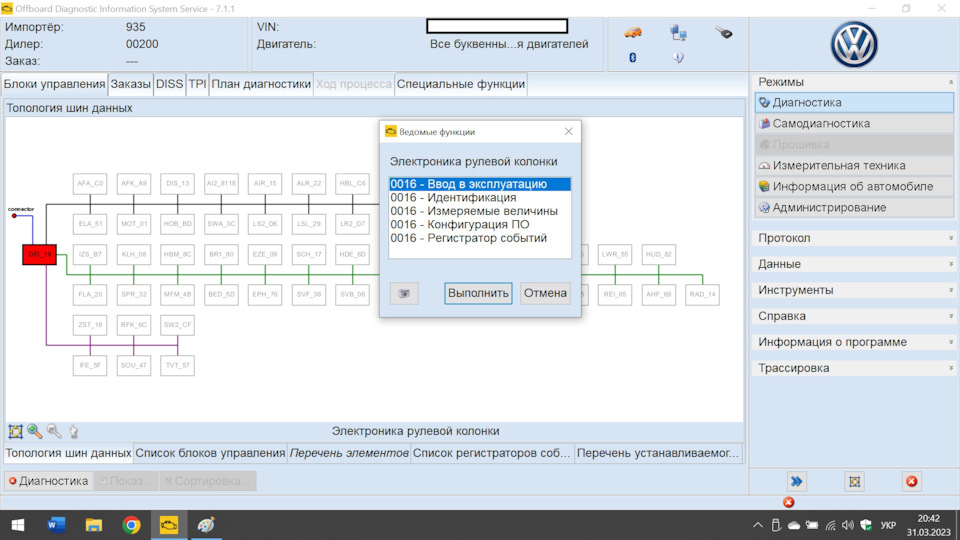Click the Диагностика button at bottom left

48,481
